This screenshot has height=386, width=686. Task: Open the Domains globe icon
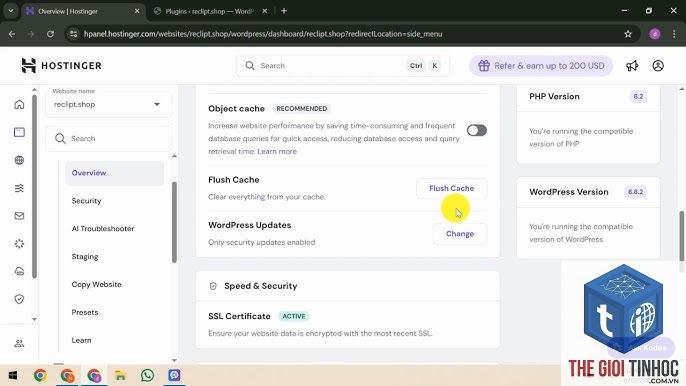19,160
